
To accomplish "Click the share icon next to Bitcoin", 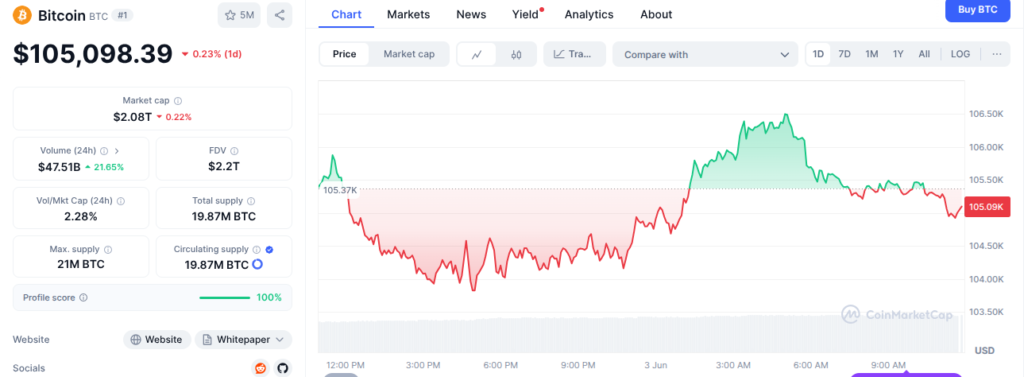I will pos(280,15).
